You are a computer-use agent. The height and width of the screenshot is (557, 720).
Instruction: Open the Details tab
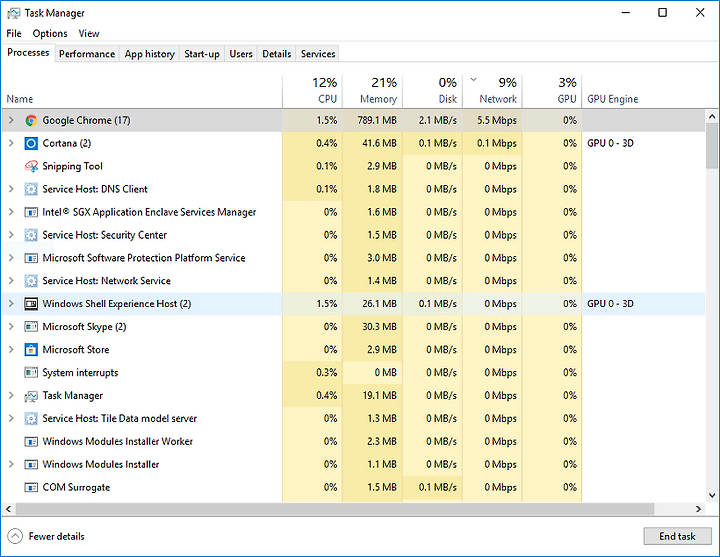277,54
